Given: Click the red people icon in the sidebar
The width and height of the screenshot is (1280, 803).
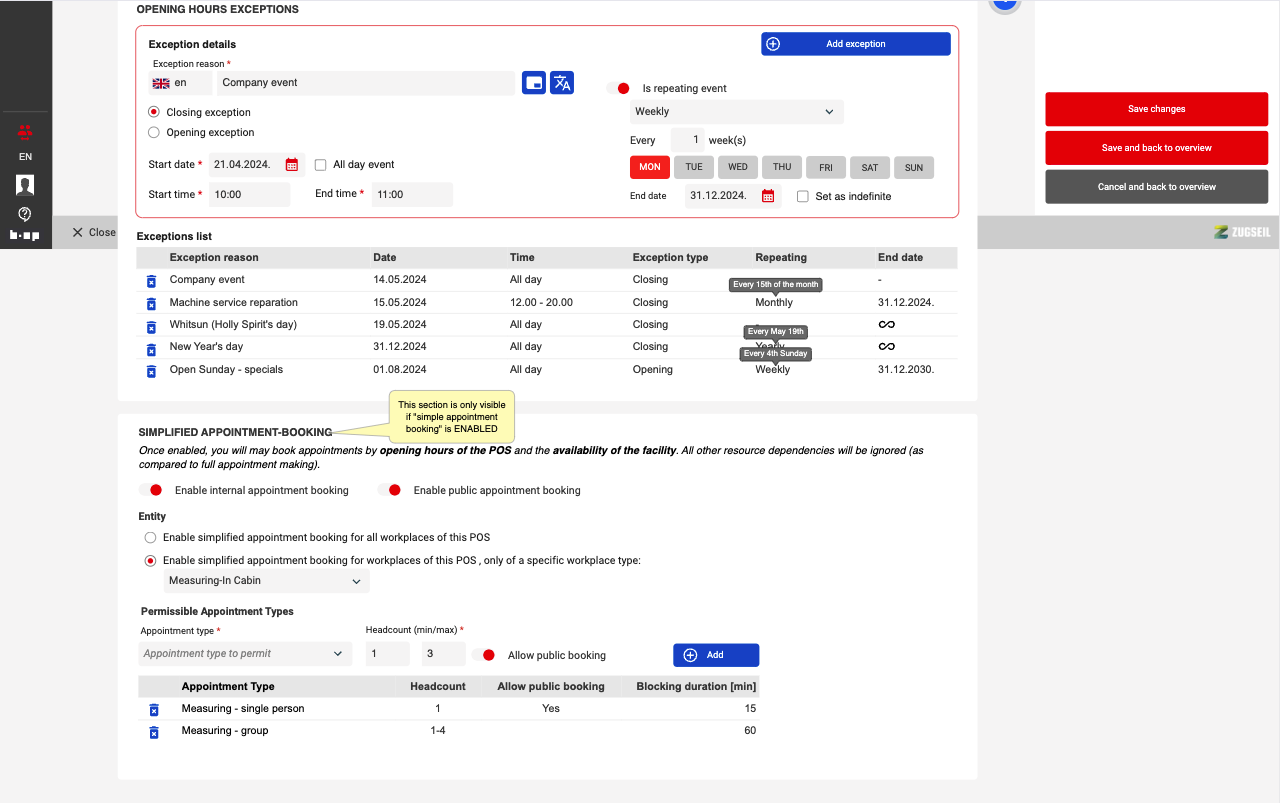Looking at the screenshot, I should click(25, 132).
